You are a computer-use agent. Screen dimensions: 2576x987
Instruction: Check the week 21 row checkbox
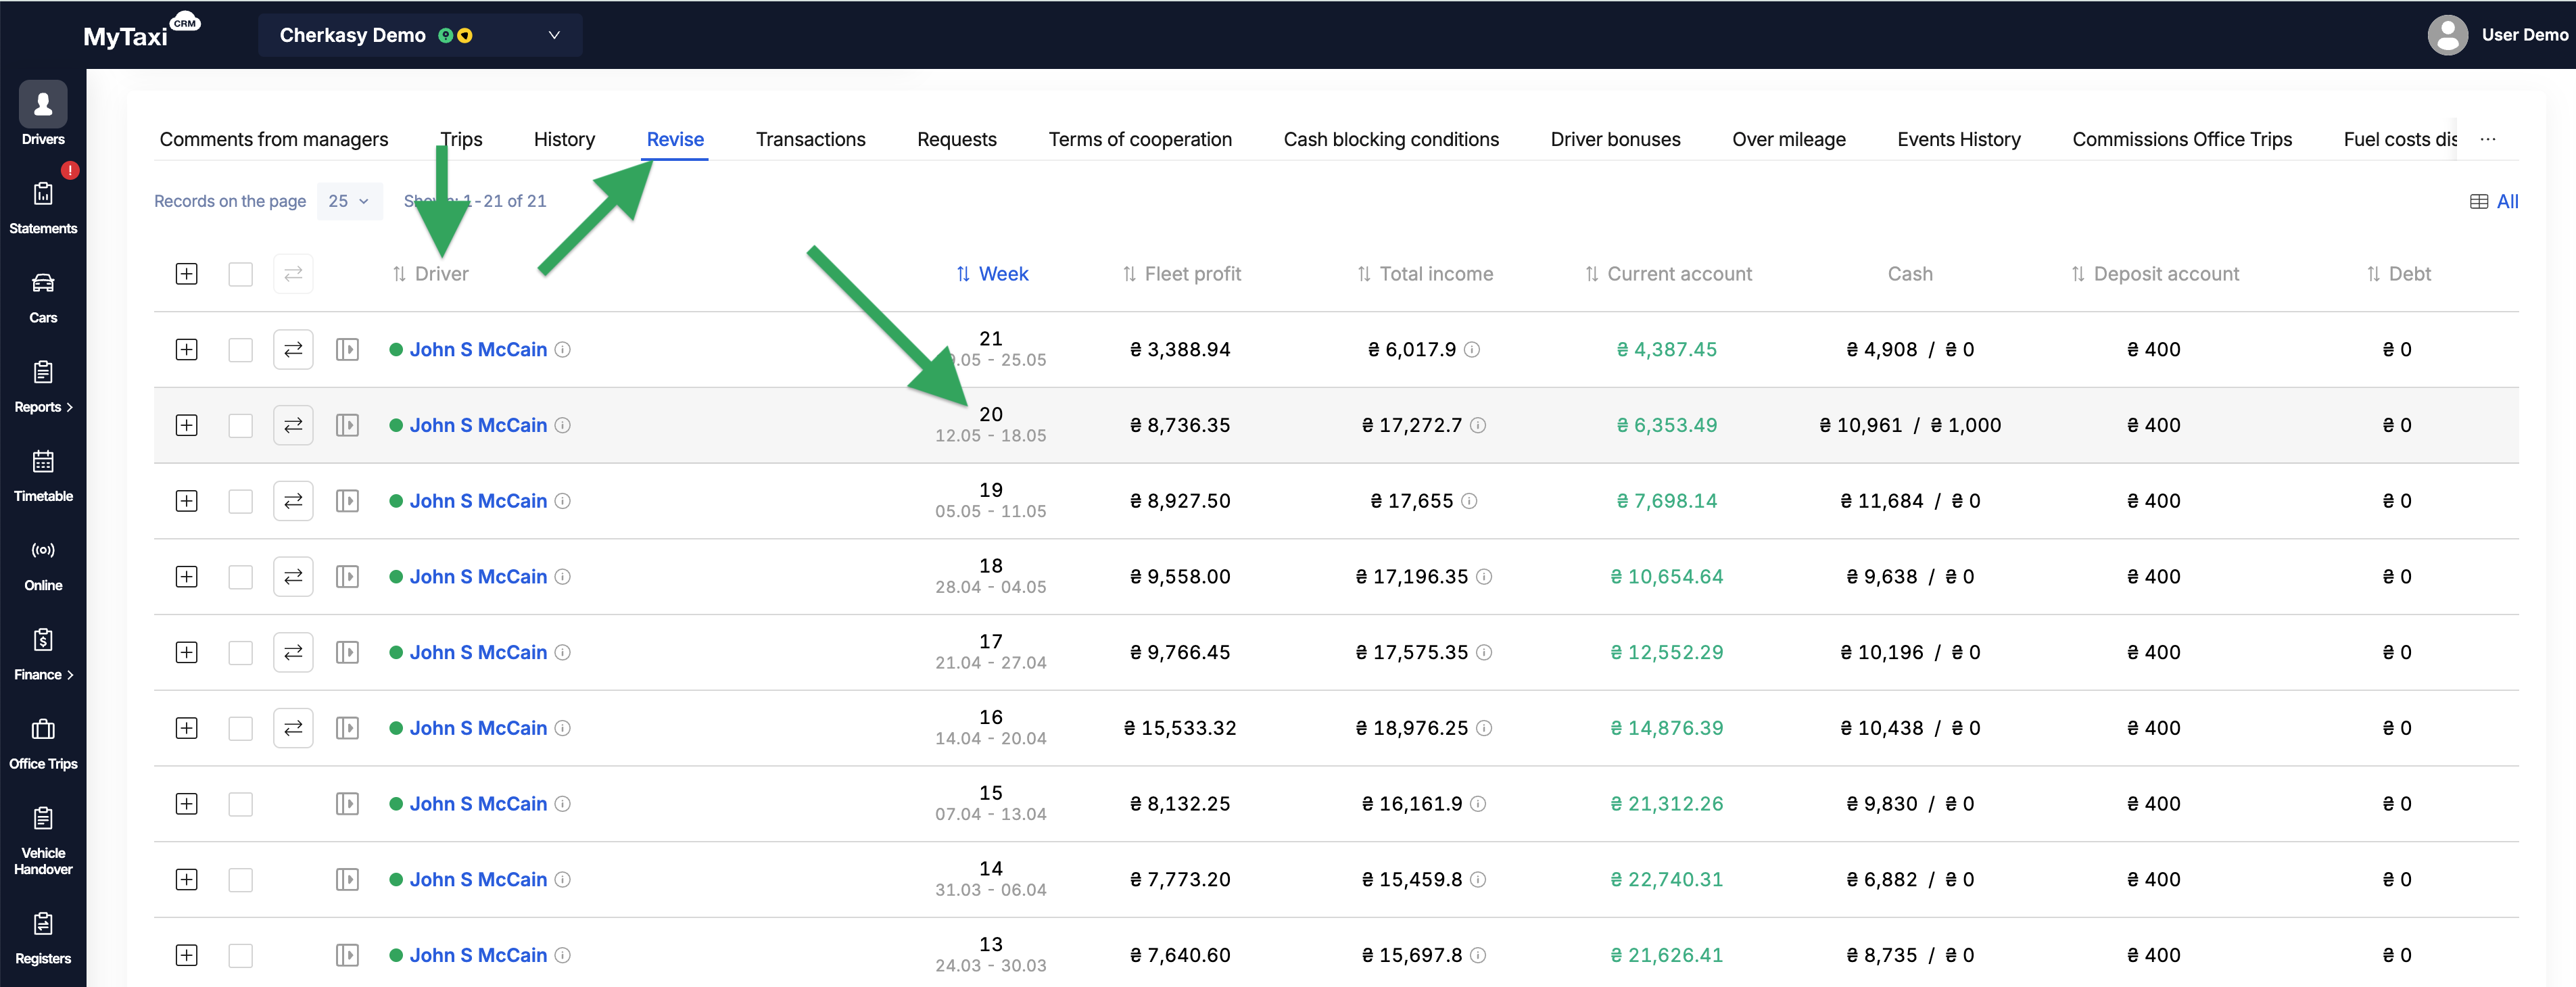pos(240,350)
